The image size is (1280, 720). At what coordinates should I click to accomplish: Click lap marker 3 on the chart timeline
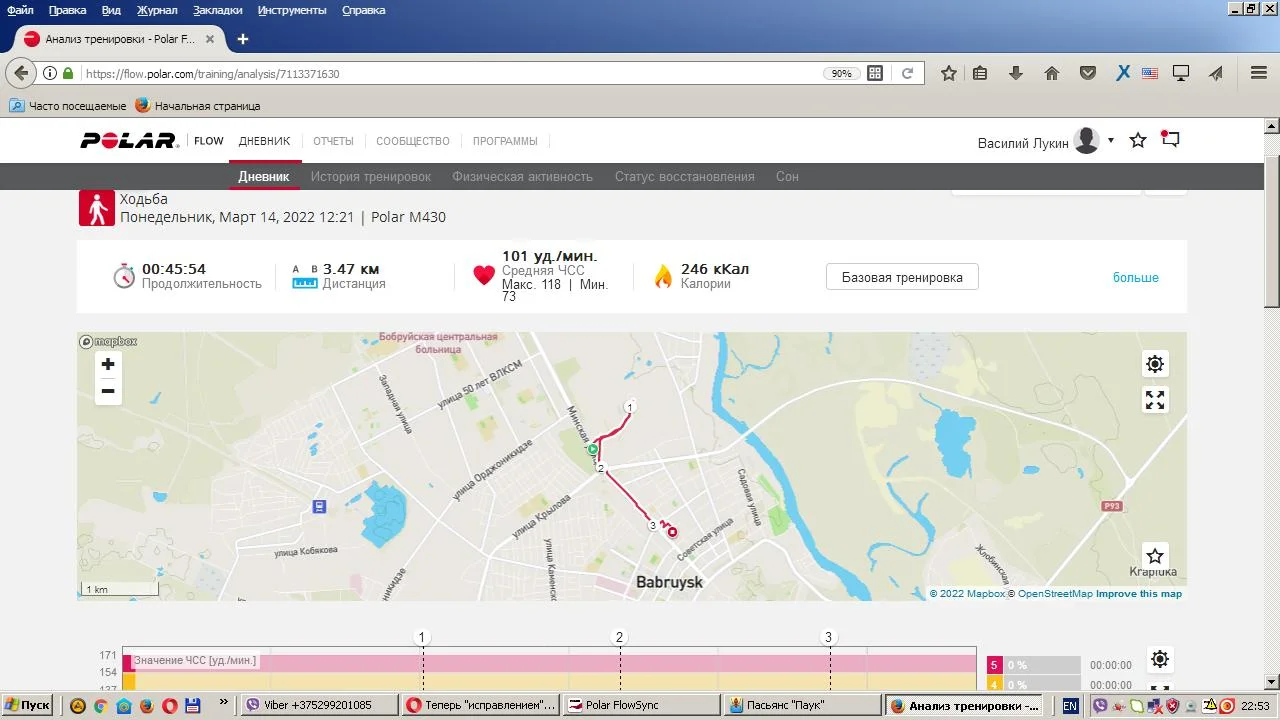(x=828, y=638)
